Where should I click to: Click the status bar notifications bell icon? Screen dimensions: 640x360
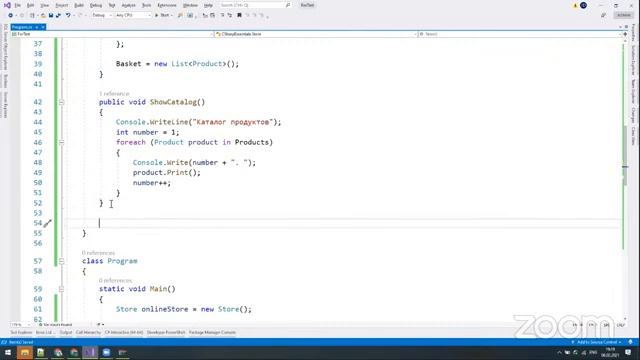(x=631, y=342)
